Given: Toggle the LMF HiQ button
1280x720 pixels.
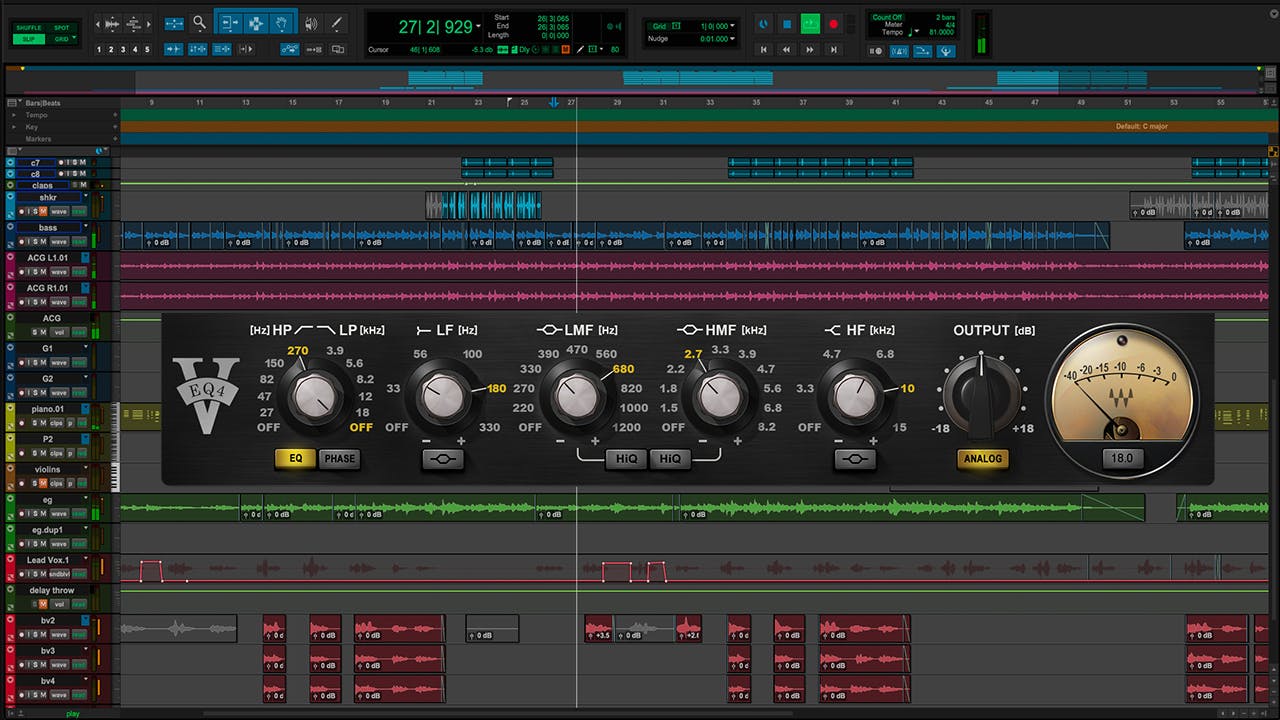Looking at the screenshot, I should click(x=625, y=459).
